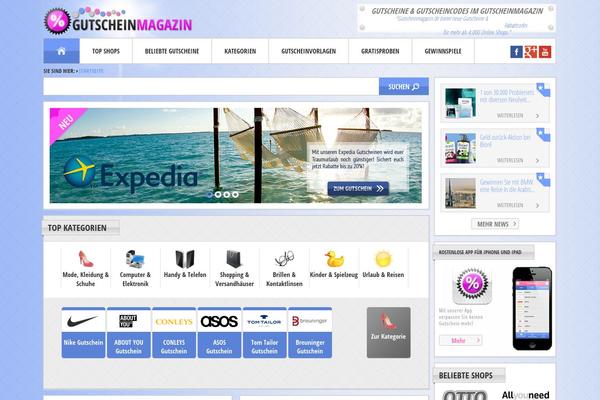Click the Tom Tailor Gutschein label

(x=264, y=346)
